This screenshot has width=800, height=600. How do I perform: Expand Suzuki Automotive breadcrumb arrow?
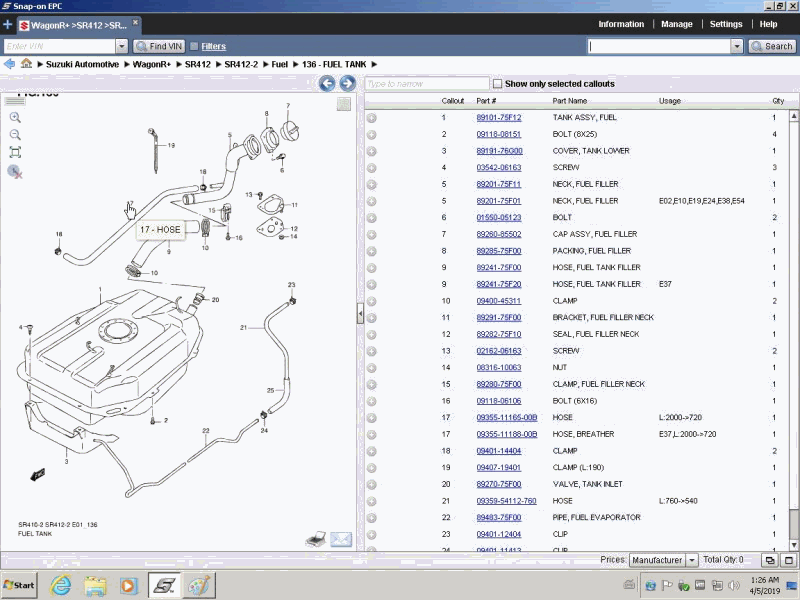(x=126, y=64)
